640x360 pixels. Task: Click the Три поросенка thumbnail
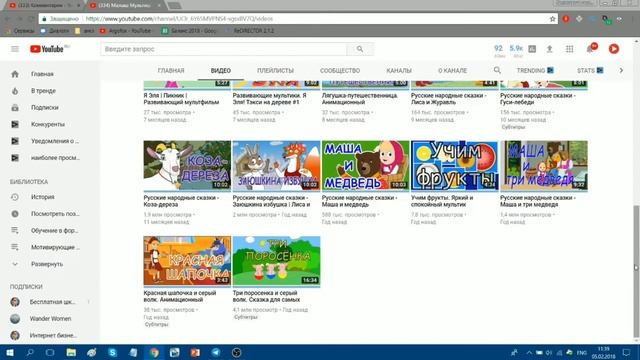click(276, 261)
